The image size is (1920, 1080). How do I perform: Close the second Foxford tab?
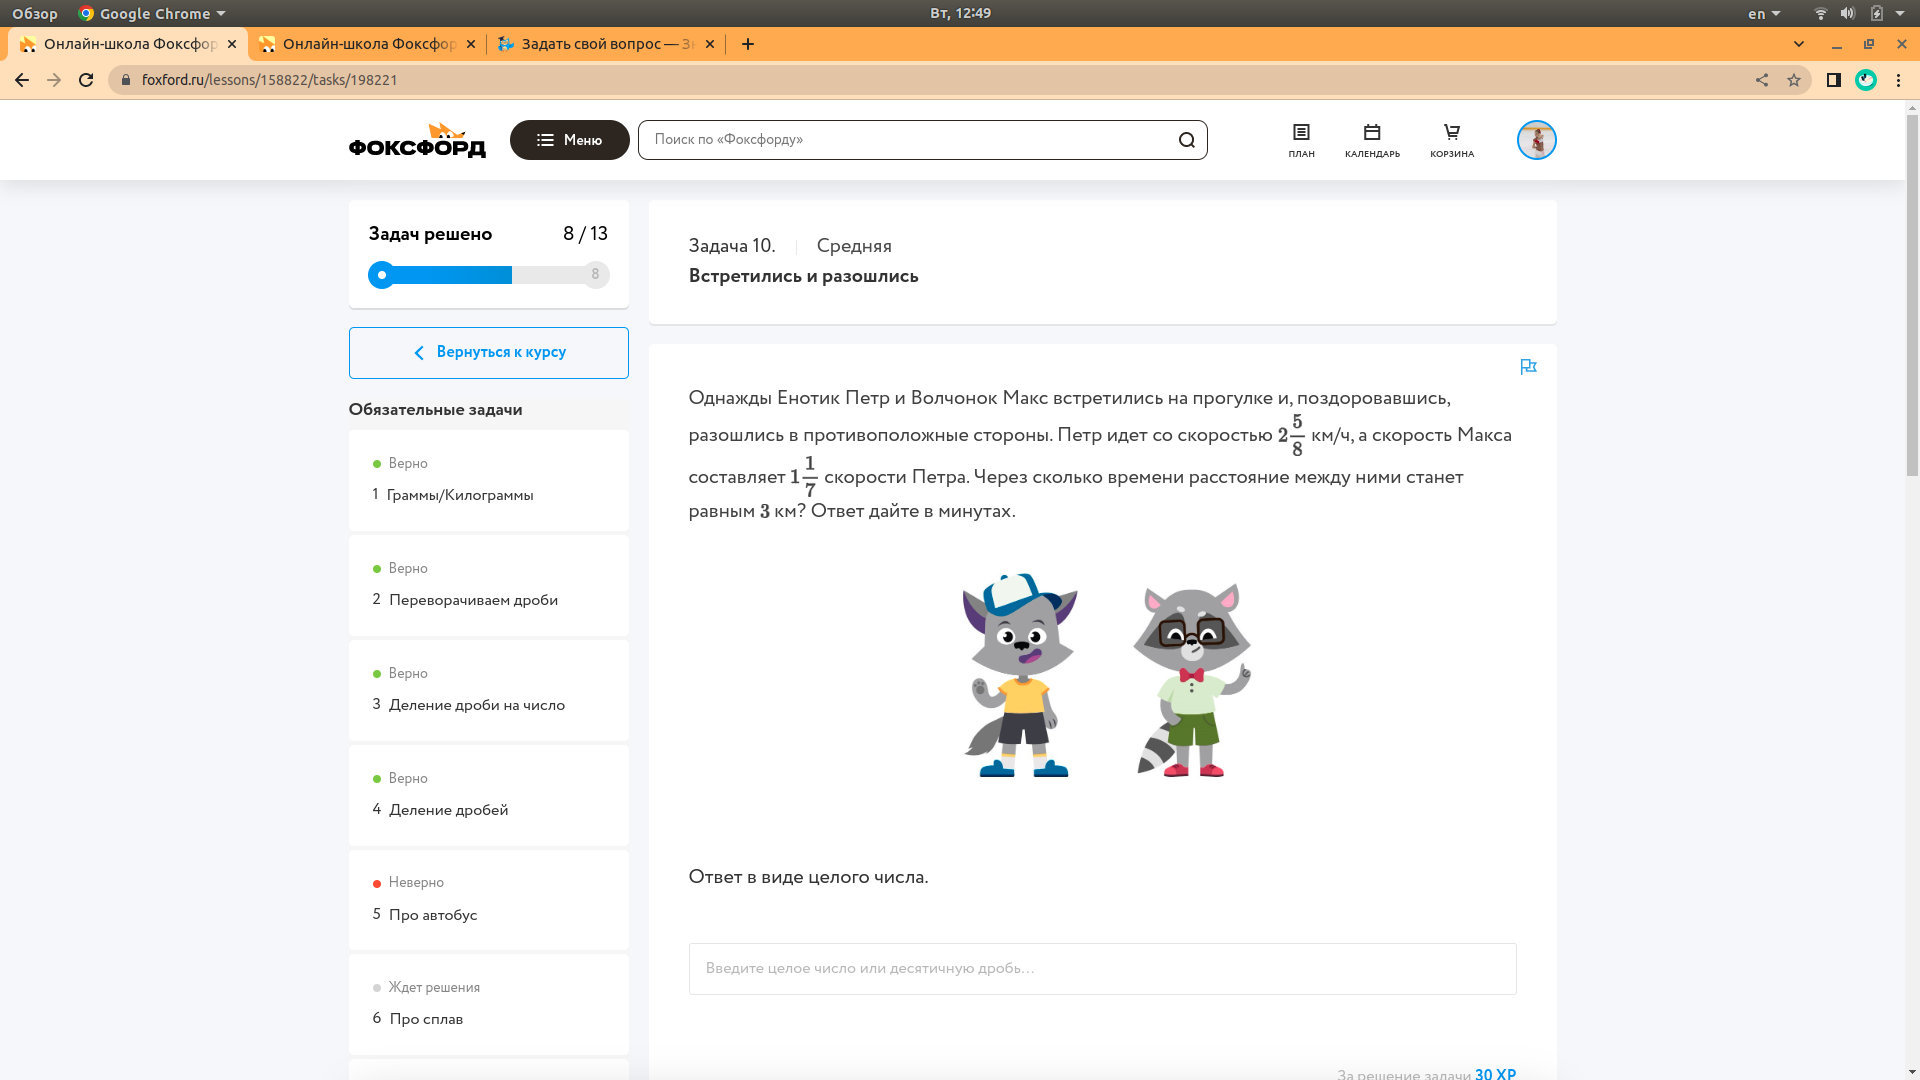471,44
